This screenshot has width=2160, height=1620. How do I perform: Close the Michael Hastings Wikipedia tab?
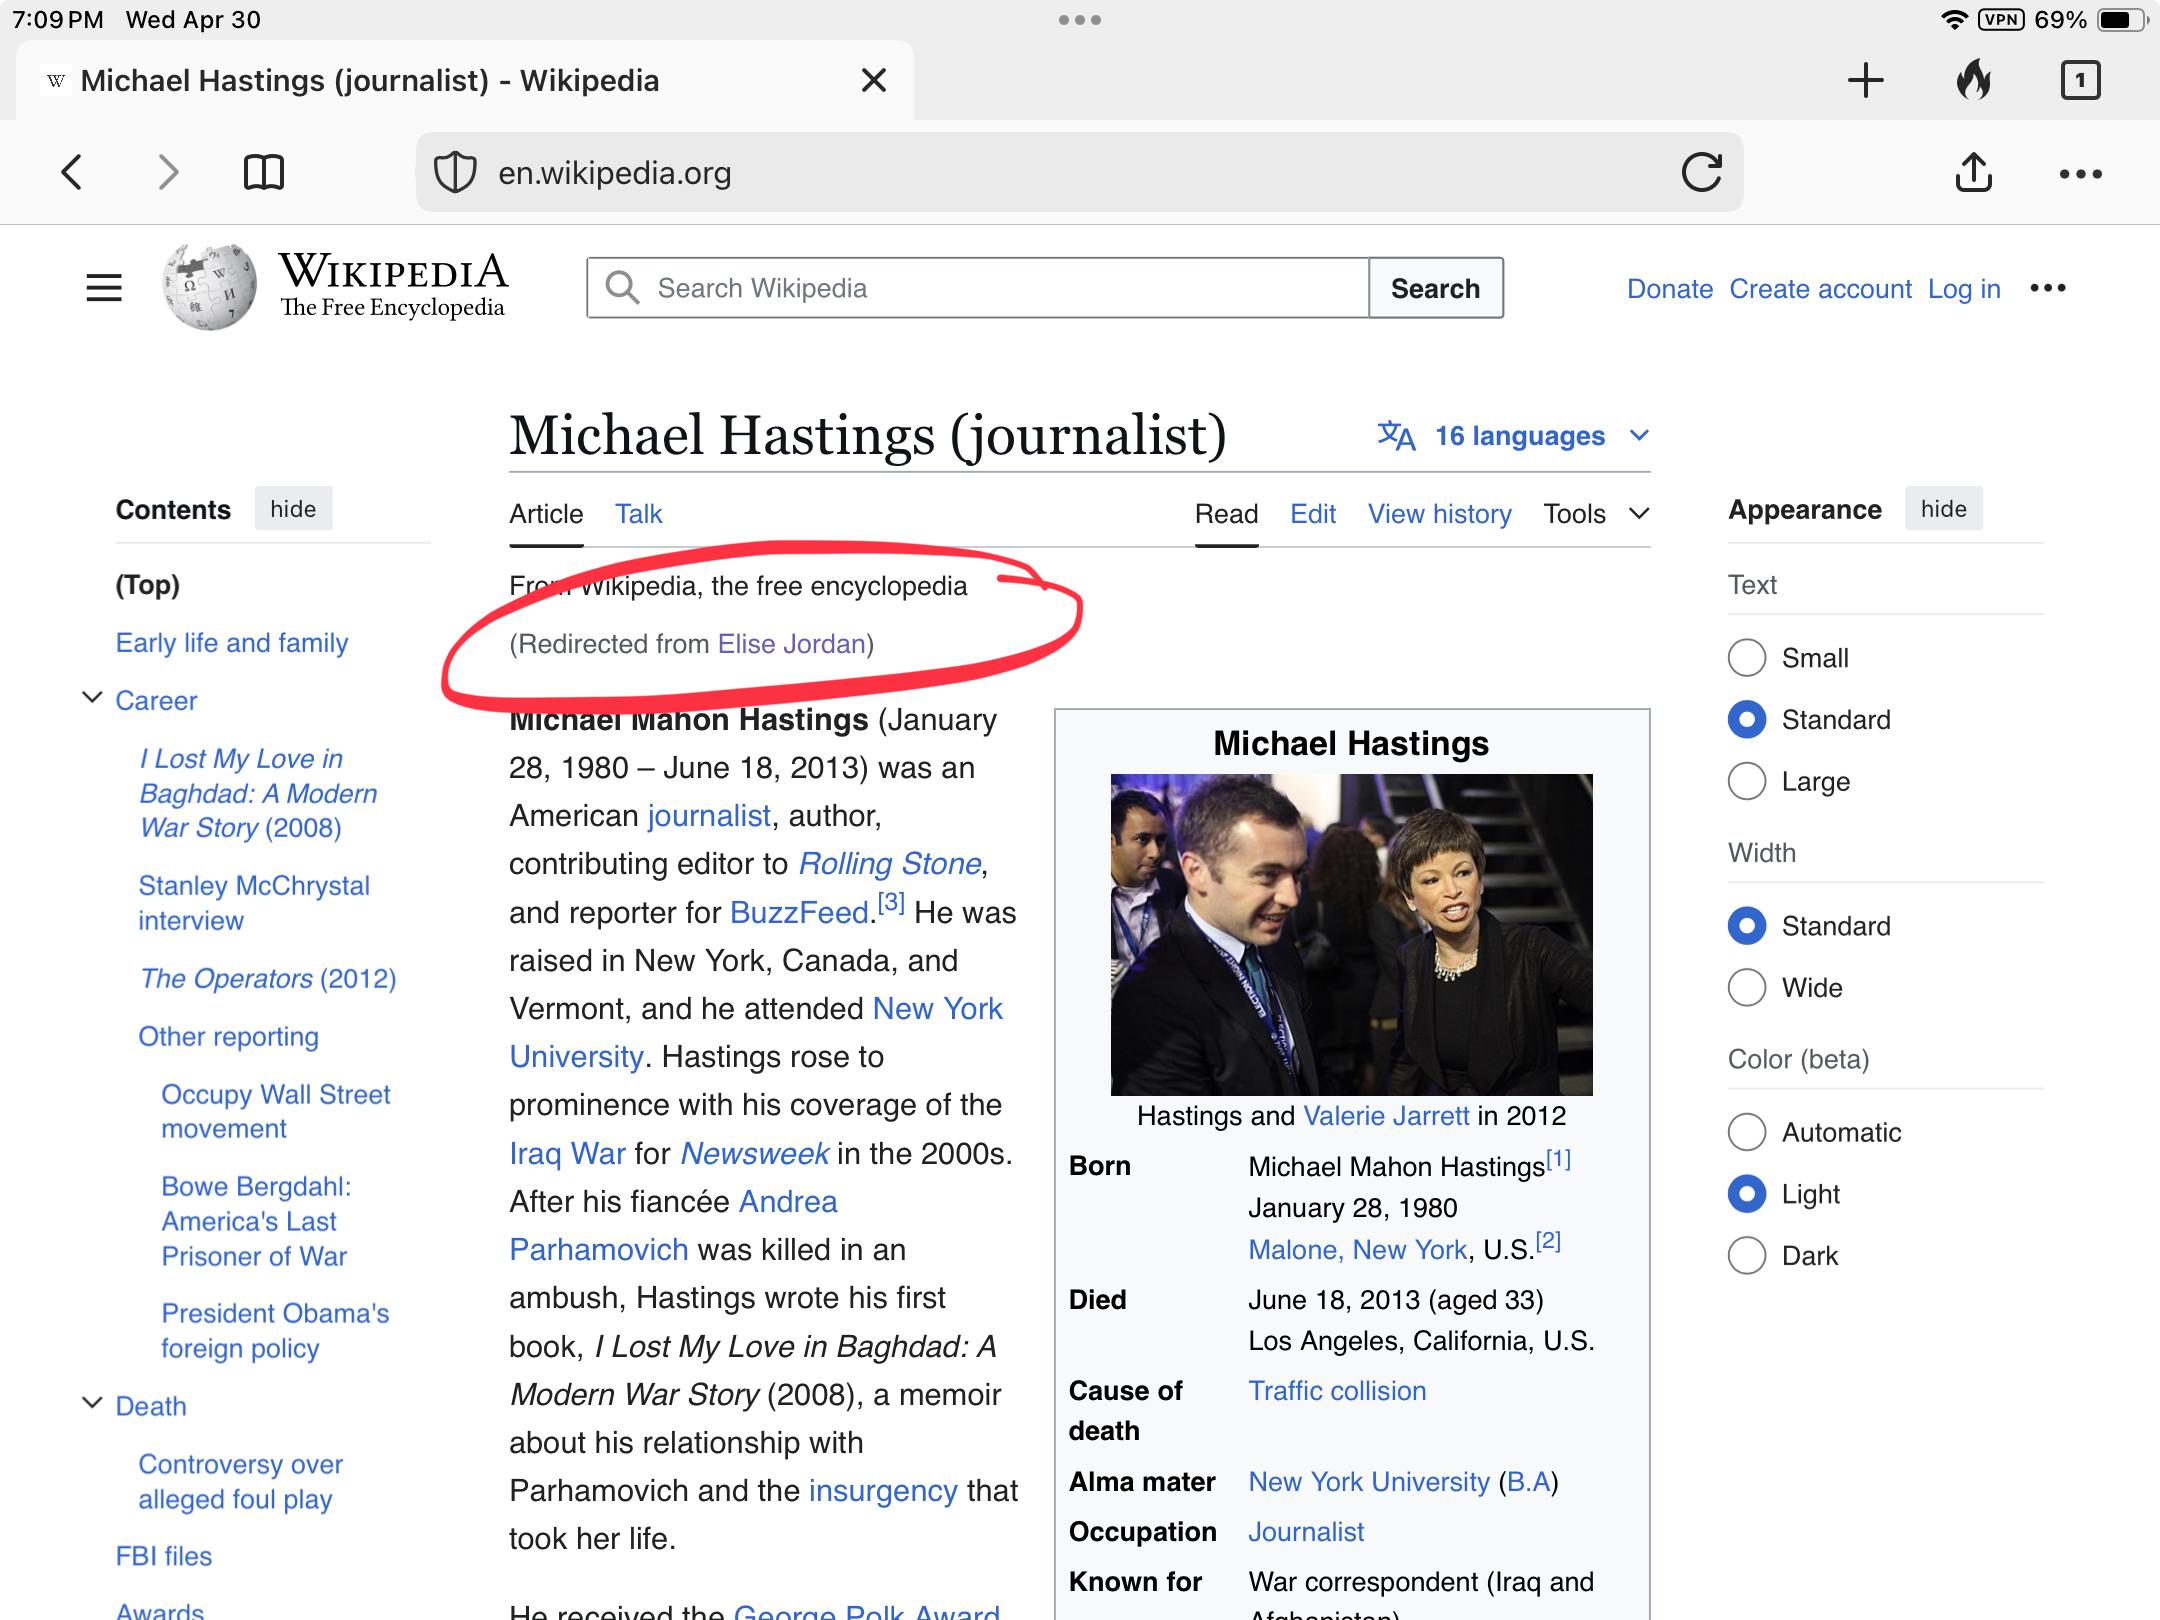point(873,80)
